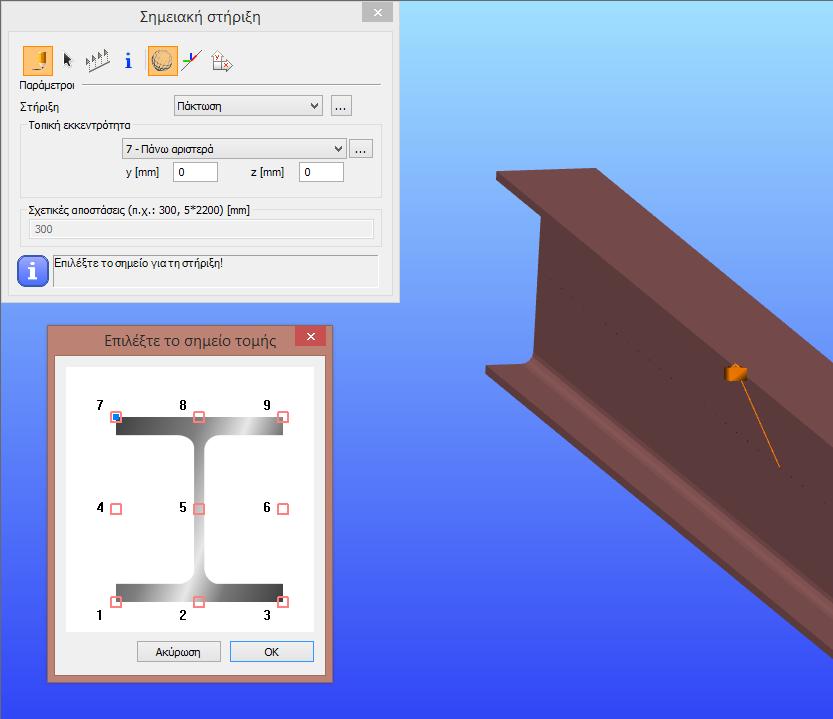Click the relative distances field showing 300

201,229
